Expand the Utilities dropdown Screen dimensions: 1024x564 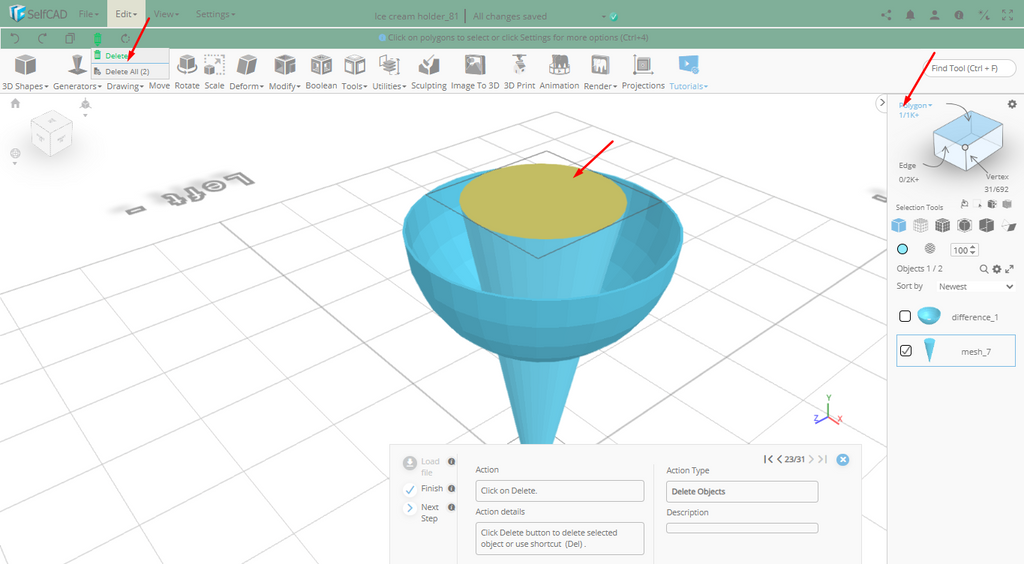(389, 86)
